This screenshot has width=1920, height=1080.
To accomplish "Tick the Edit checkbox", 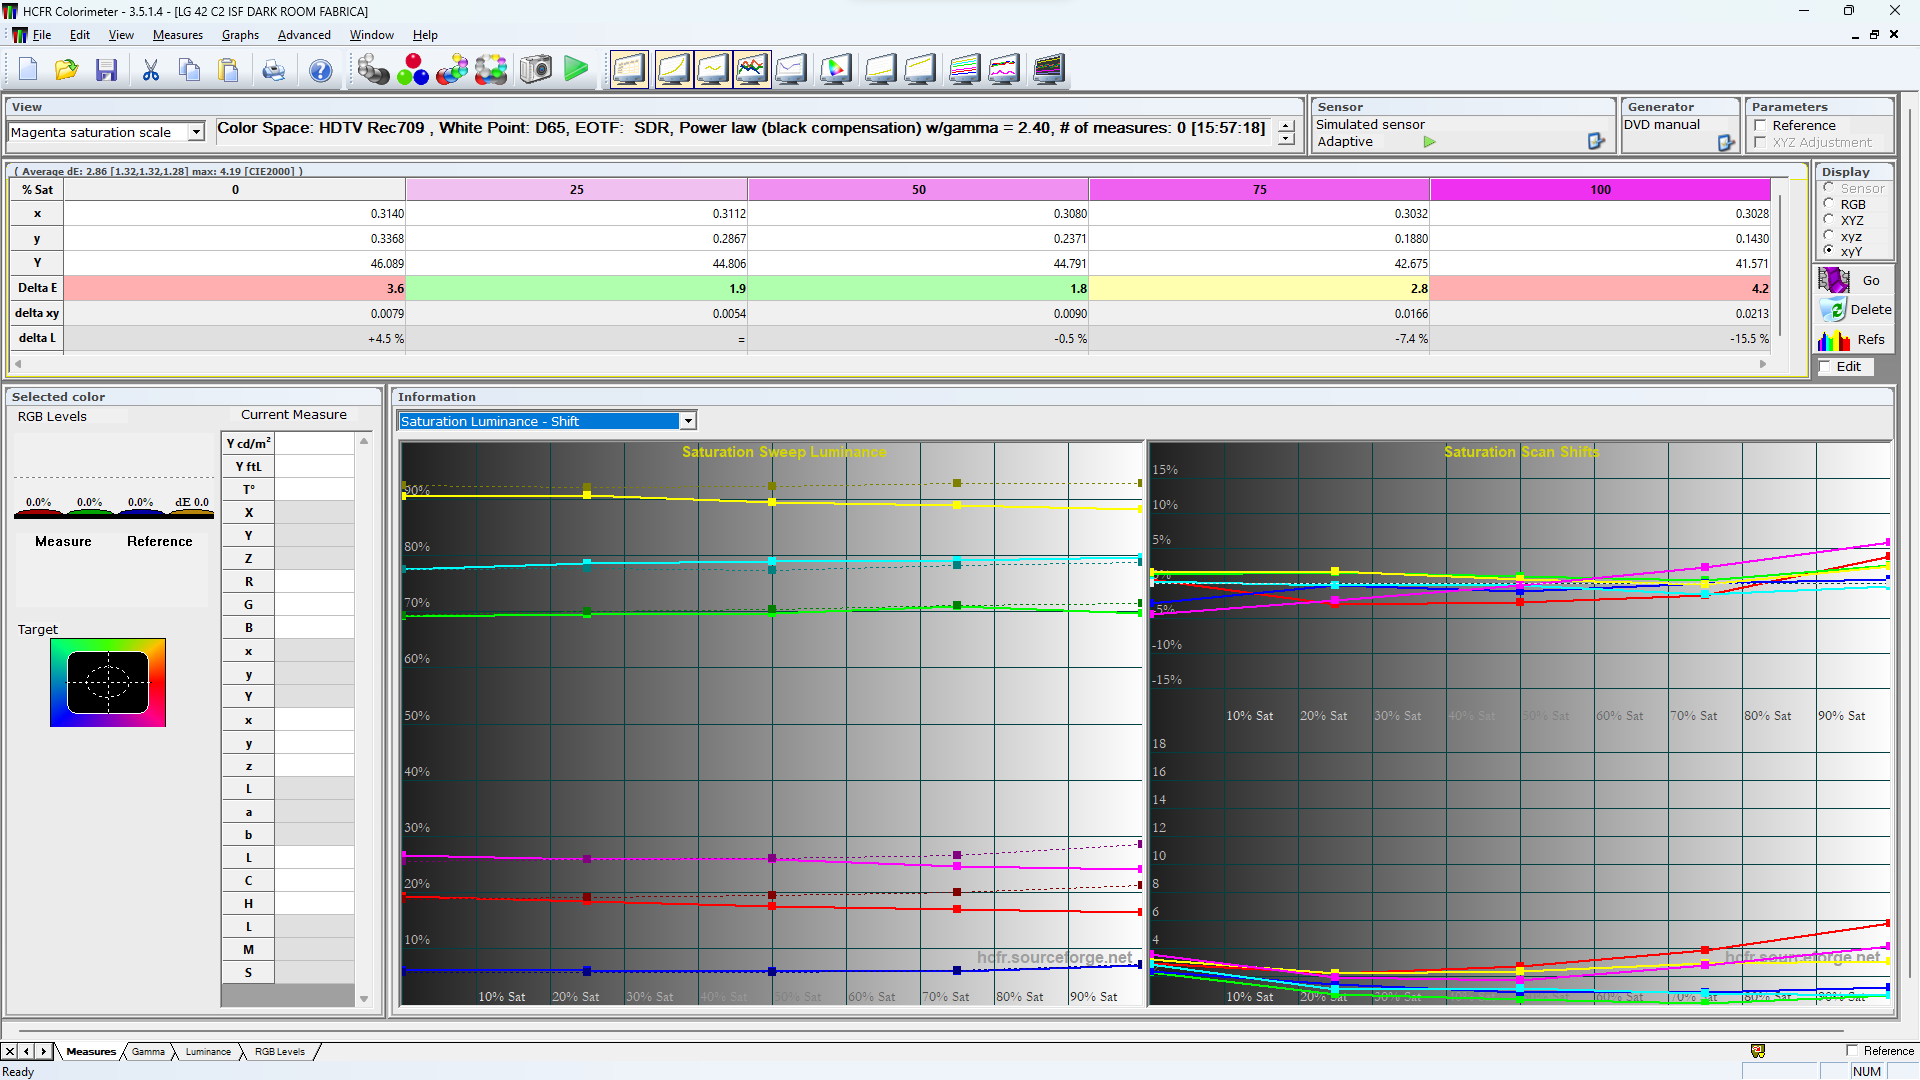I will pyautogui.click(x=1825, y=367).
